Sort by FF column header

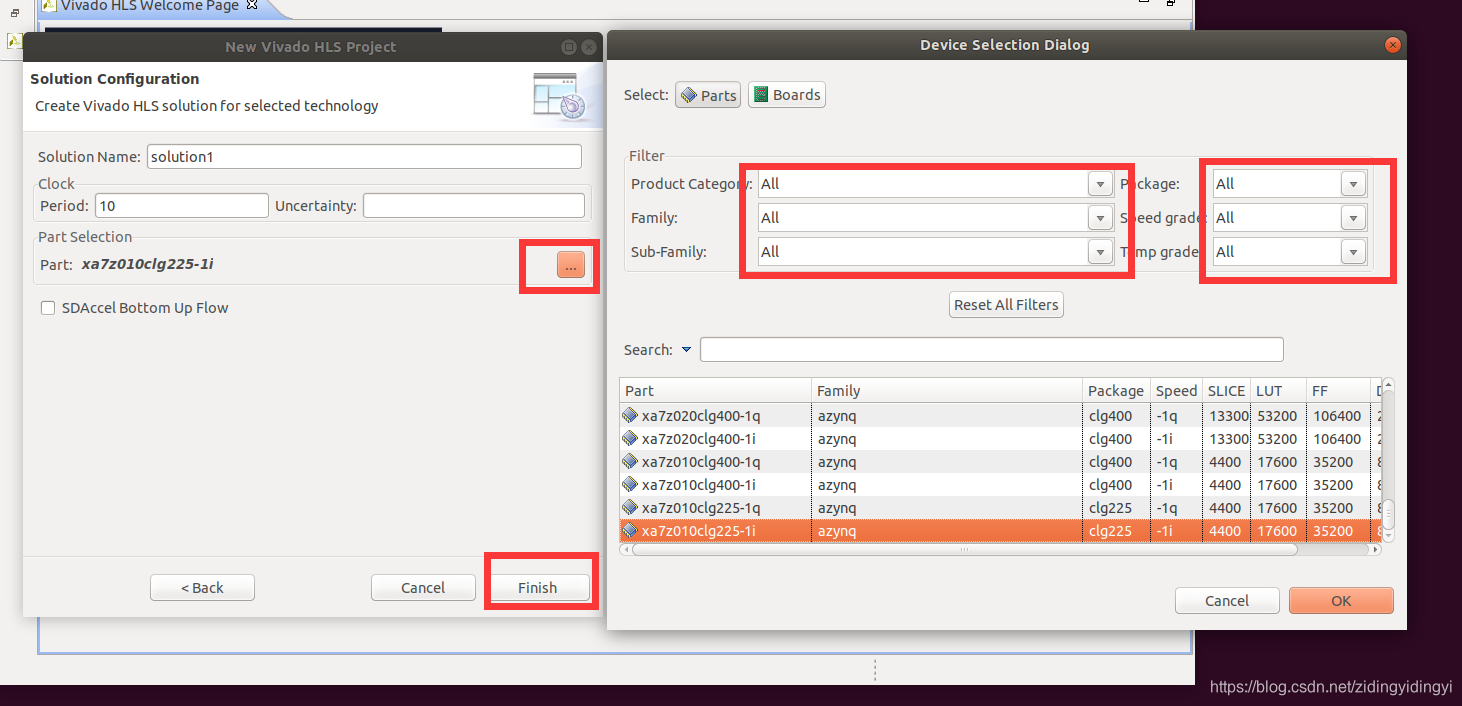pos(1338,391)
